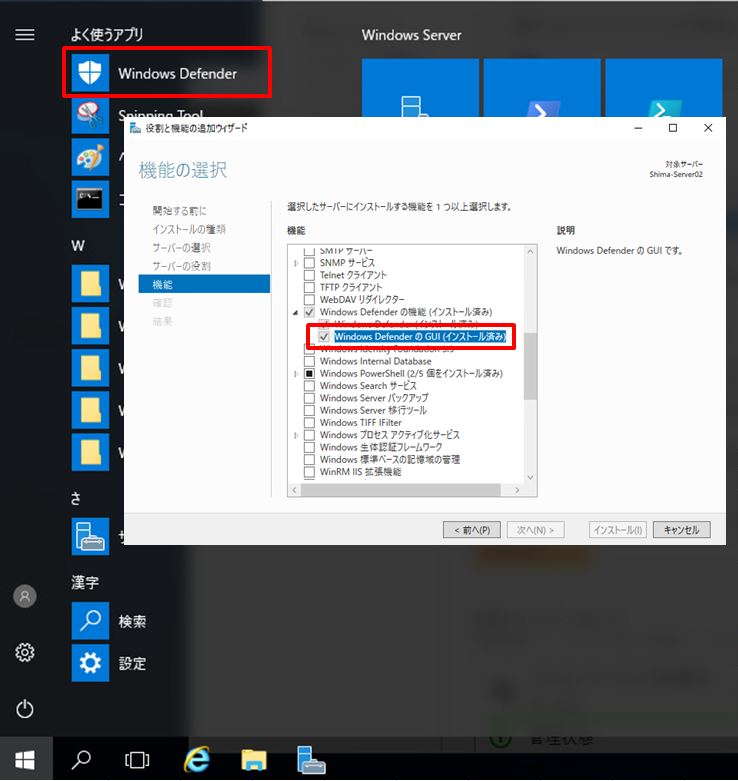Screen dimensions: 738x781
Task: Expand the Windows PowerShell node
Action: point(296,374)
